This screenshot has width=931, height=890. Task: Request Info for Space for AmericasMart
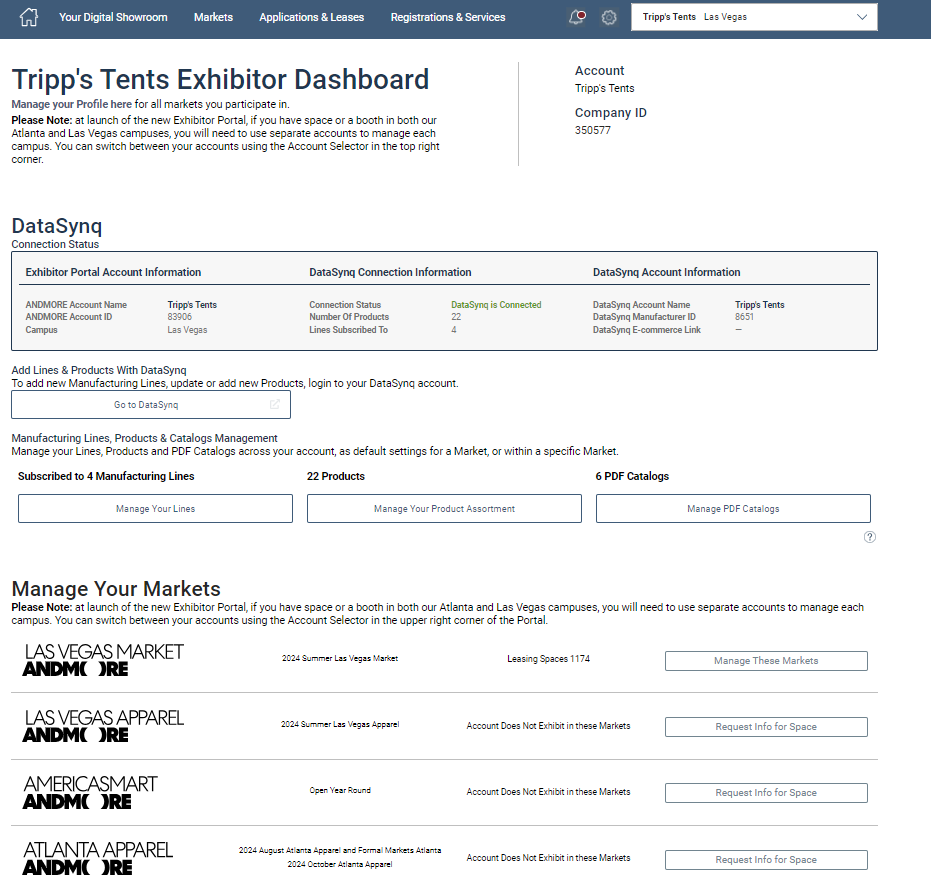point(766,793)
